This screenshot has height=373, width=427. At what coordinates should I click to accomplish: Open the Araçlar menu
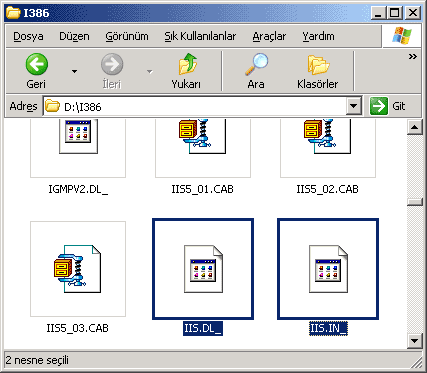point(269,36)
